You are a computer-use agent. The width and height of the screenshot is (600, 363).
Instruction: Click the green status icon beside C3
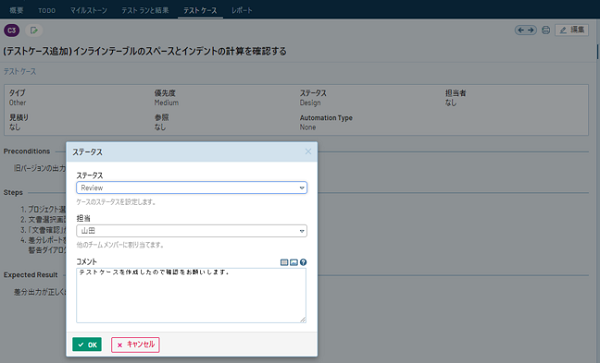pyautogui.click(x=34, y=30)
